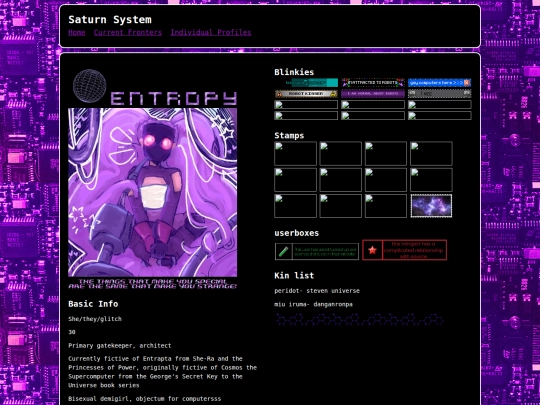Image resolution: width=540 pixels, height=405 pixels.
Task: Click the 'Robot Kisser' blinkie
Action: [306, 94]
